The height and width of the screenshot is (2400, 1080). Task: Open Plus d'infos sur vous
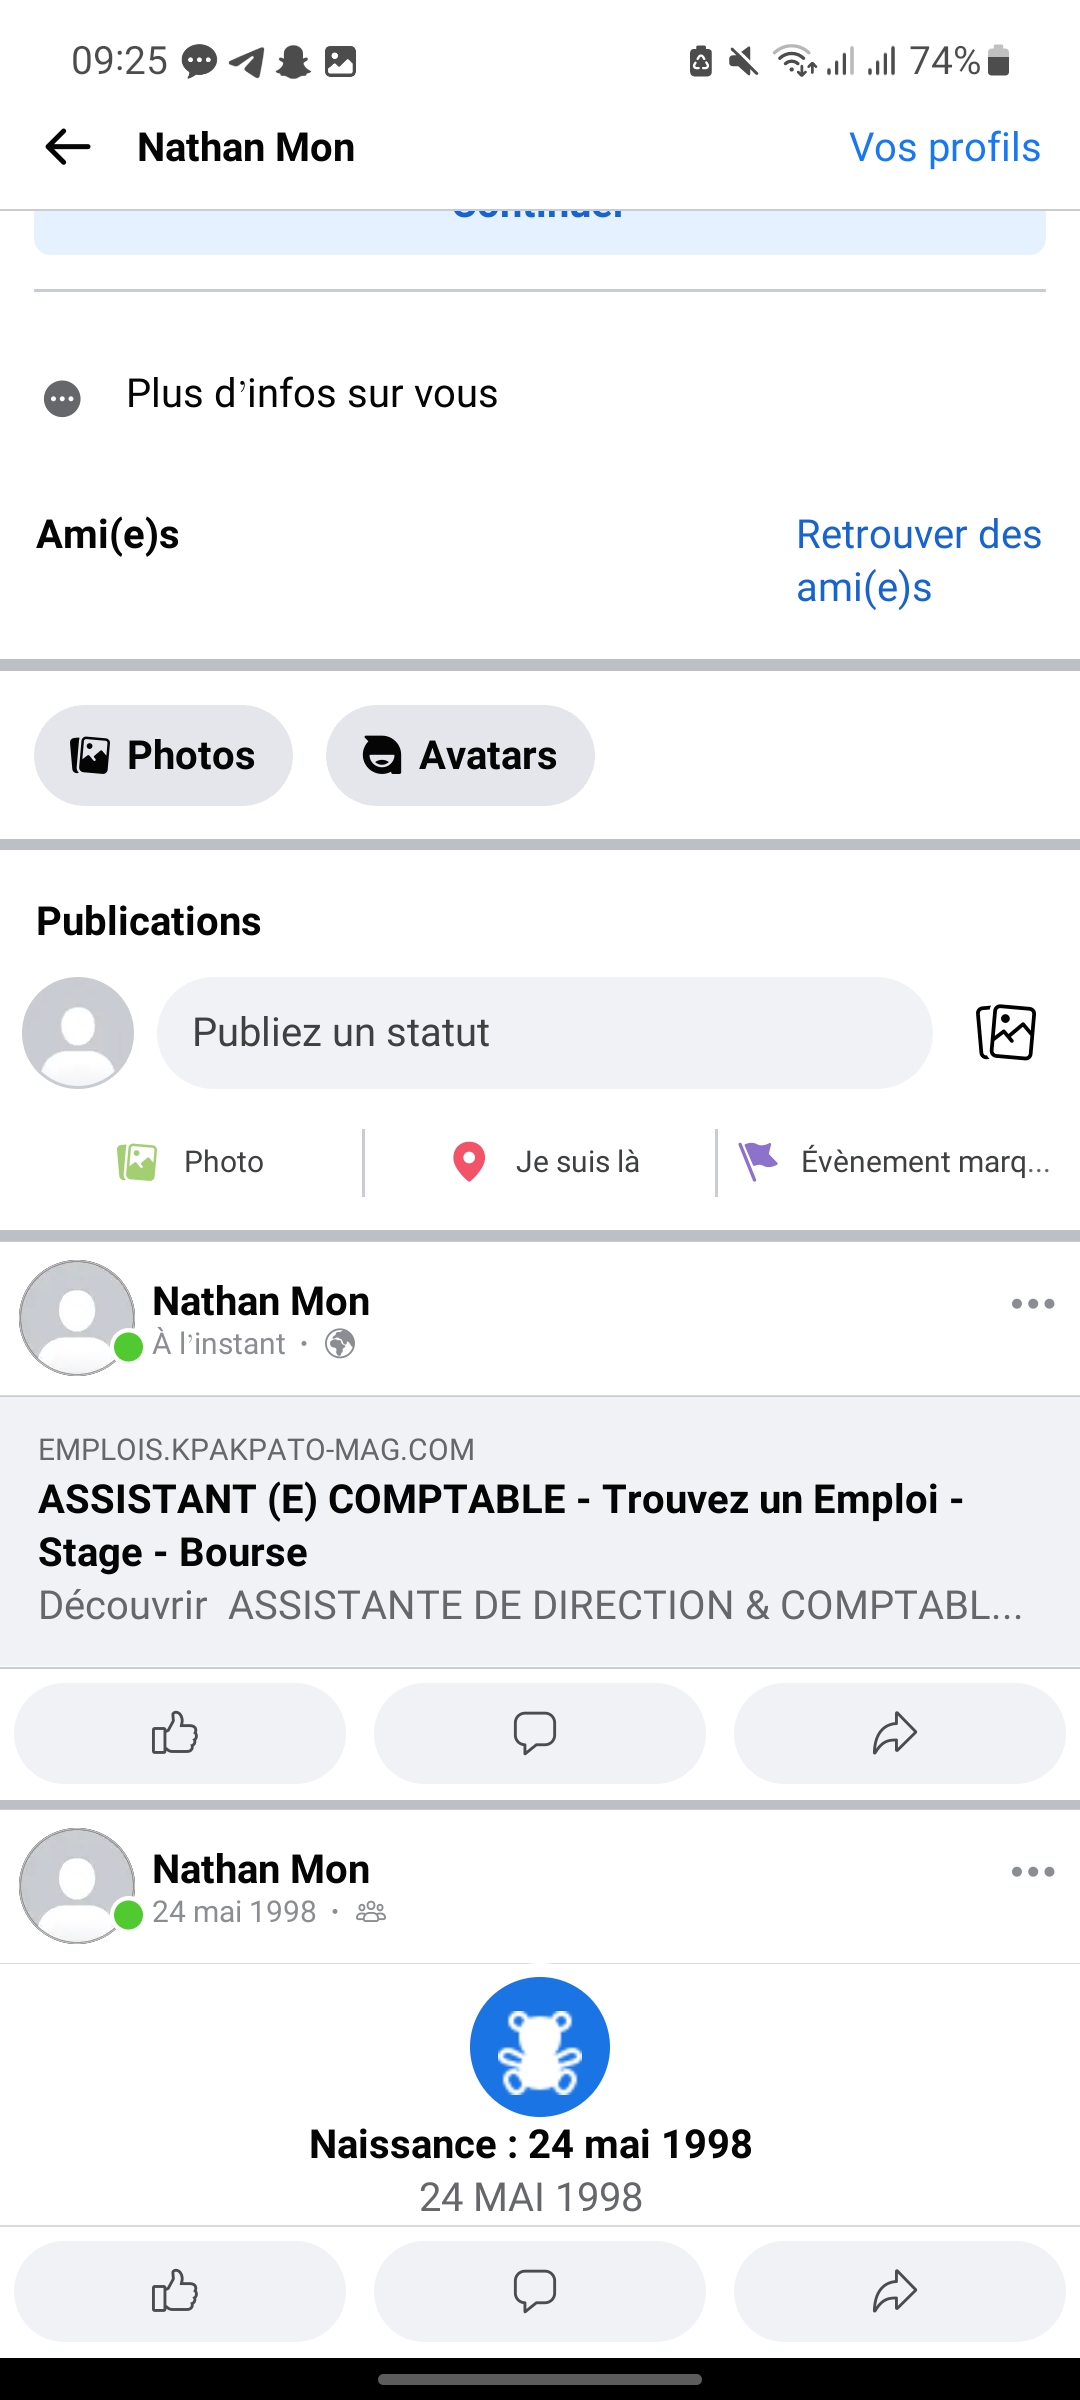pos(311,394)
